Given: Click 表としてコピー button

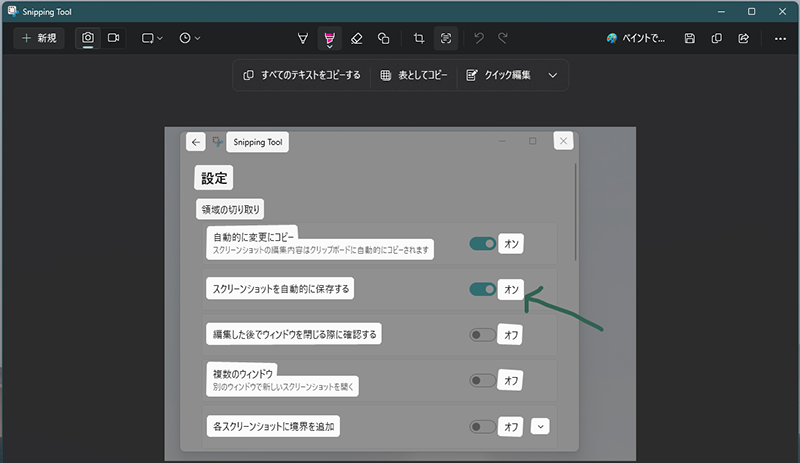Looking at the screenshot, I should [x=414, y=75].
